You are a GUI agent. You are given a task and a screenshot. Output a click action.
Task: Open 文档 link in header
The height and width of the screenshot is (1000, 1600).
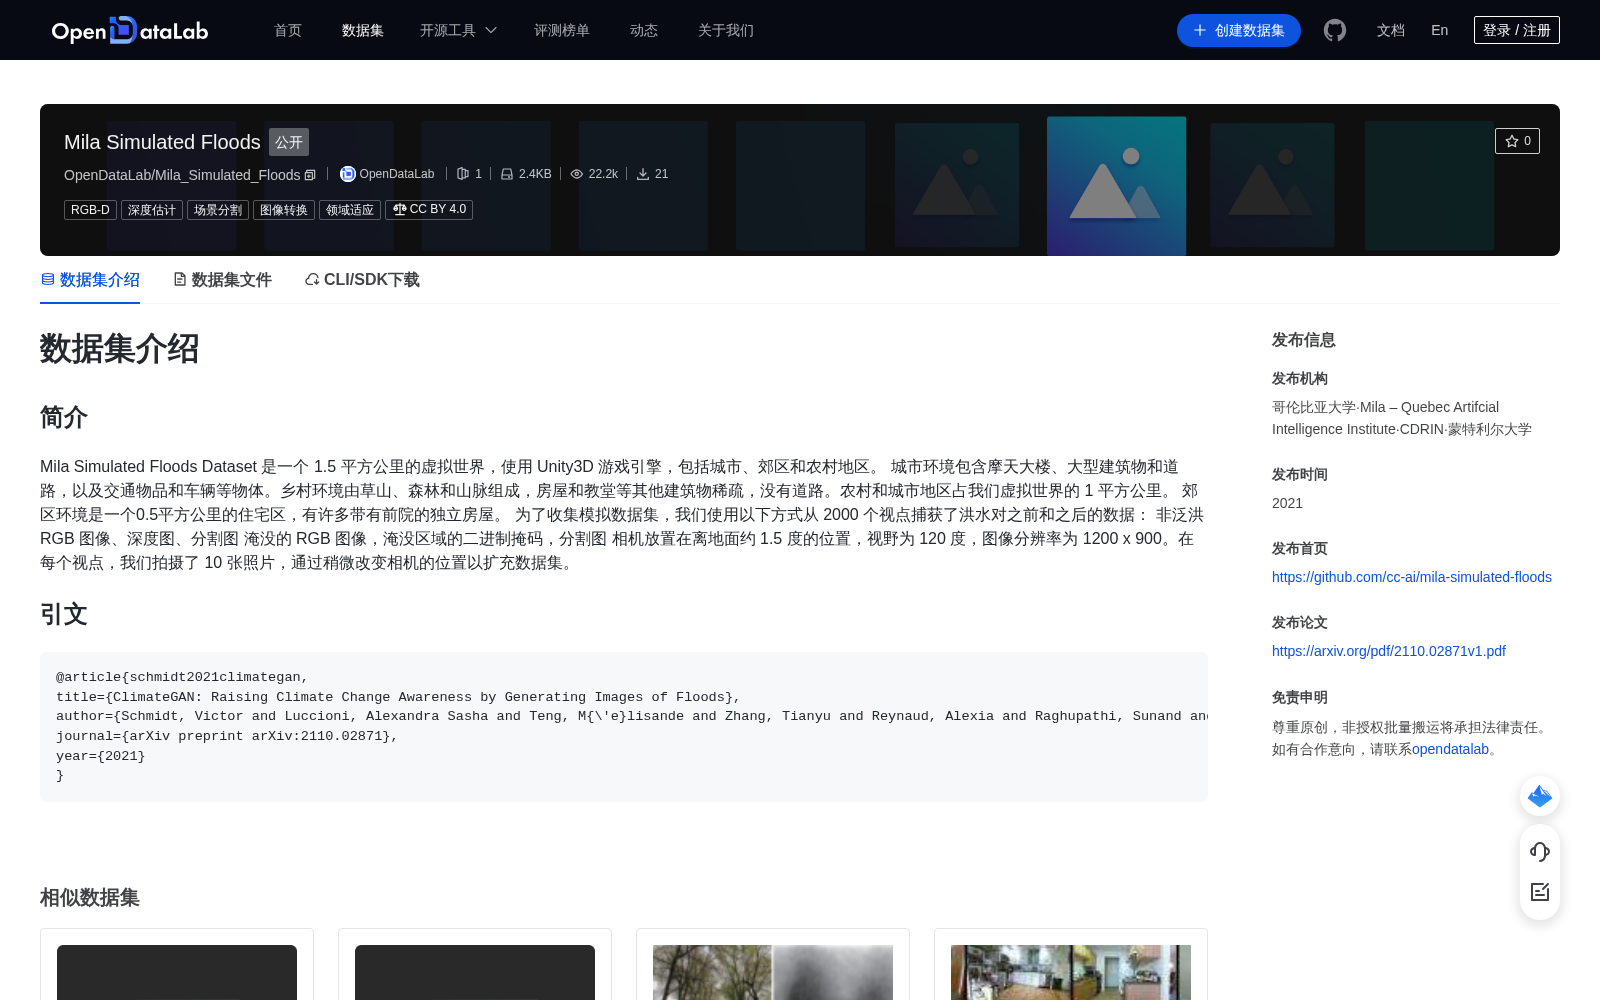[x=1391, y=30]
